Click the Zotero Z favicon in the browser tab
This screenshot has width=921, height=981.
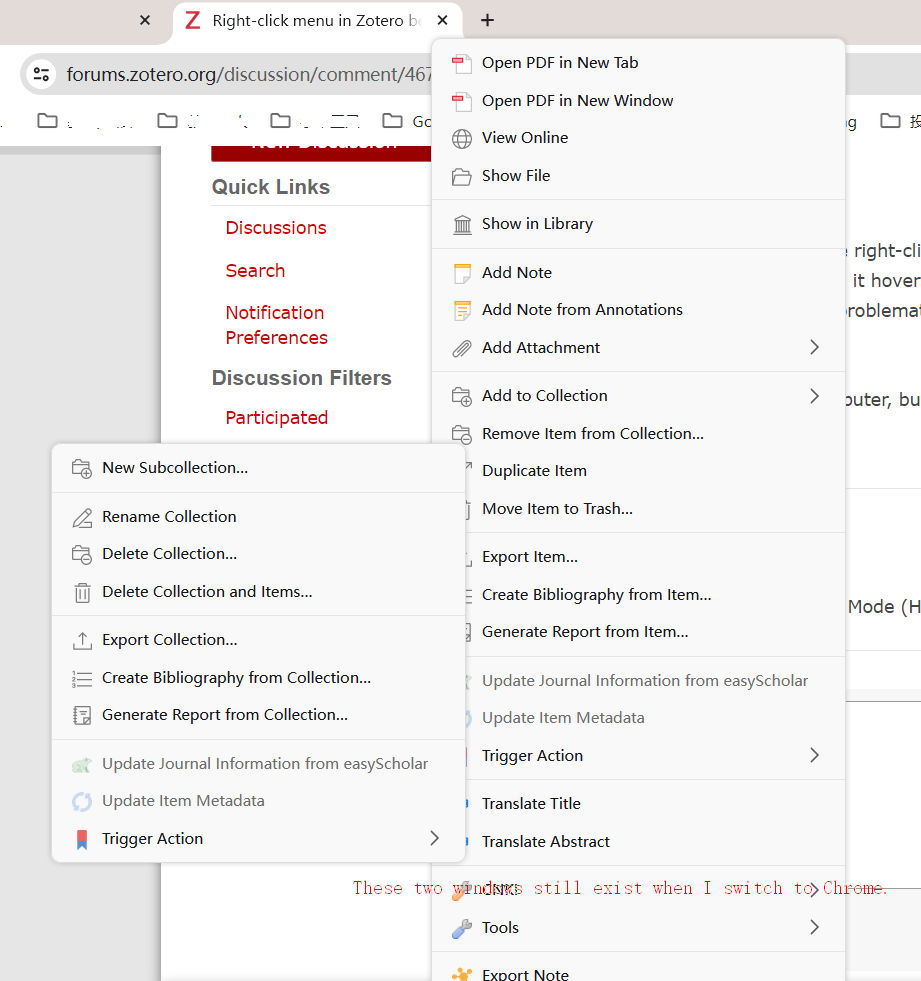tap(193, 21)
